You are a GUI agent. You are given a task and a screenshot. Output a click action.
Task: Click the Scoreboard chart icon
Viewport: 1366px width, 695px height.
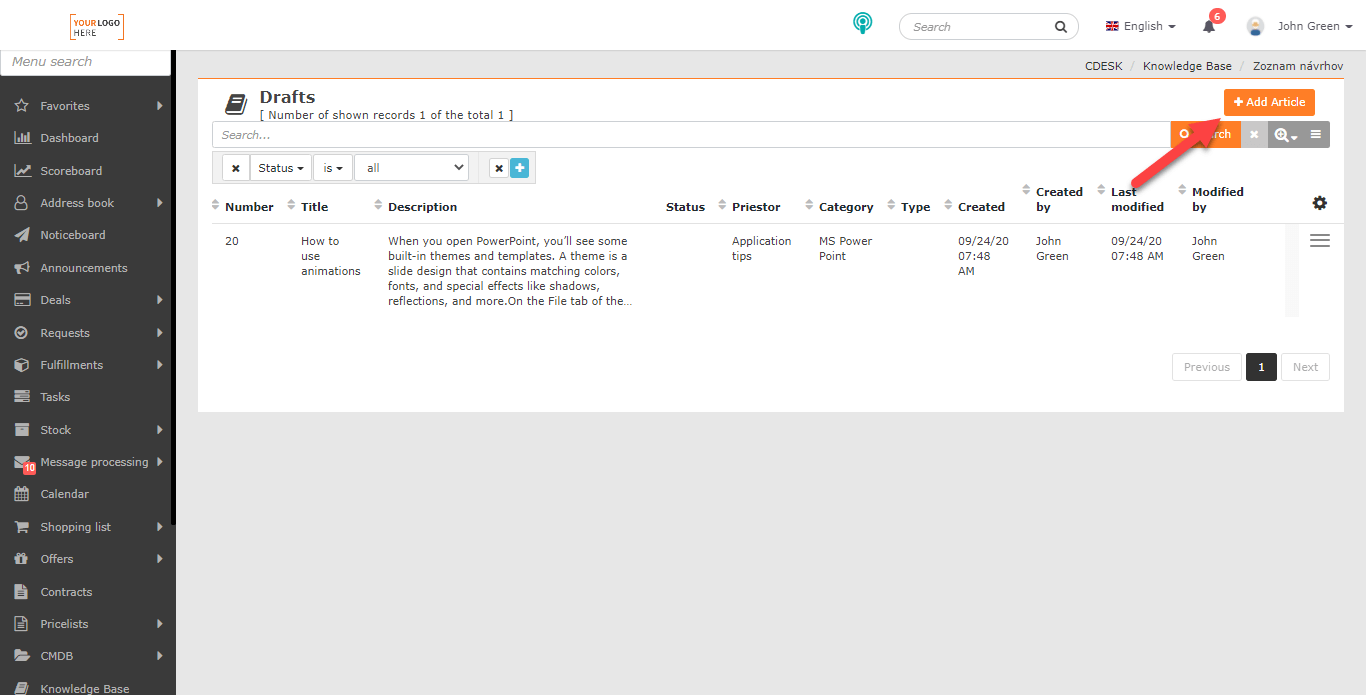click(21, 171)
